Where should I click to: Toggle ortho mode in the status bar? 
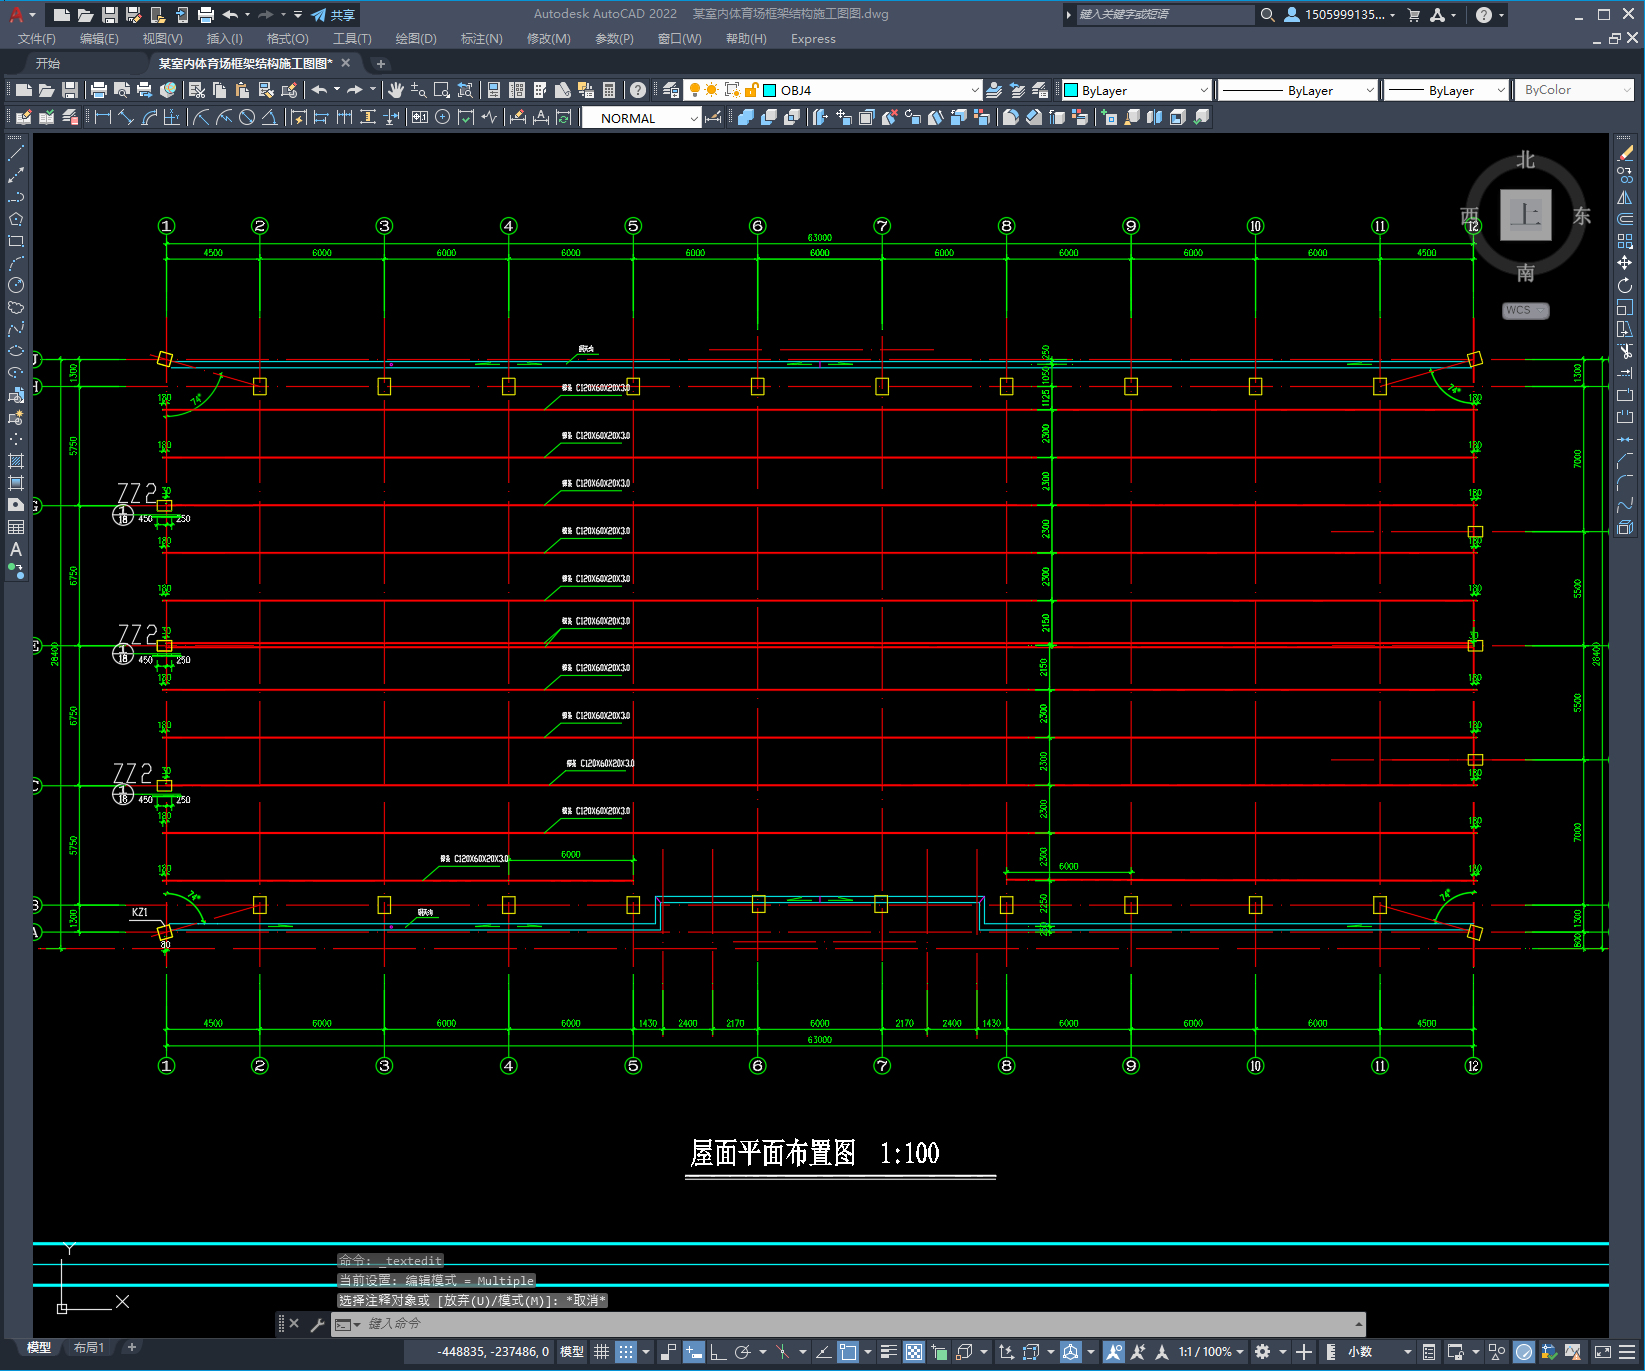click(x=718, y=1352)
